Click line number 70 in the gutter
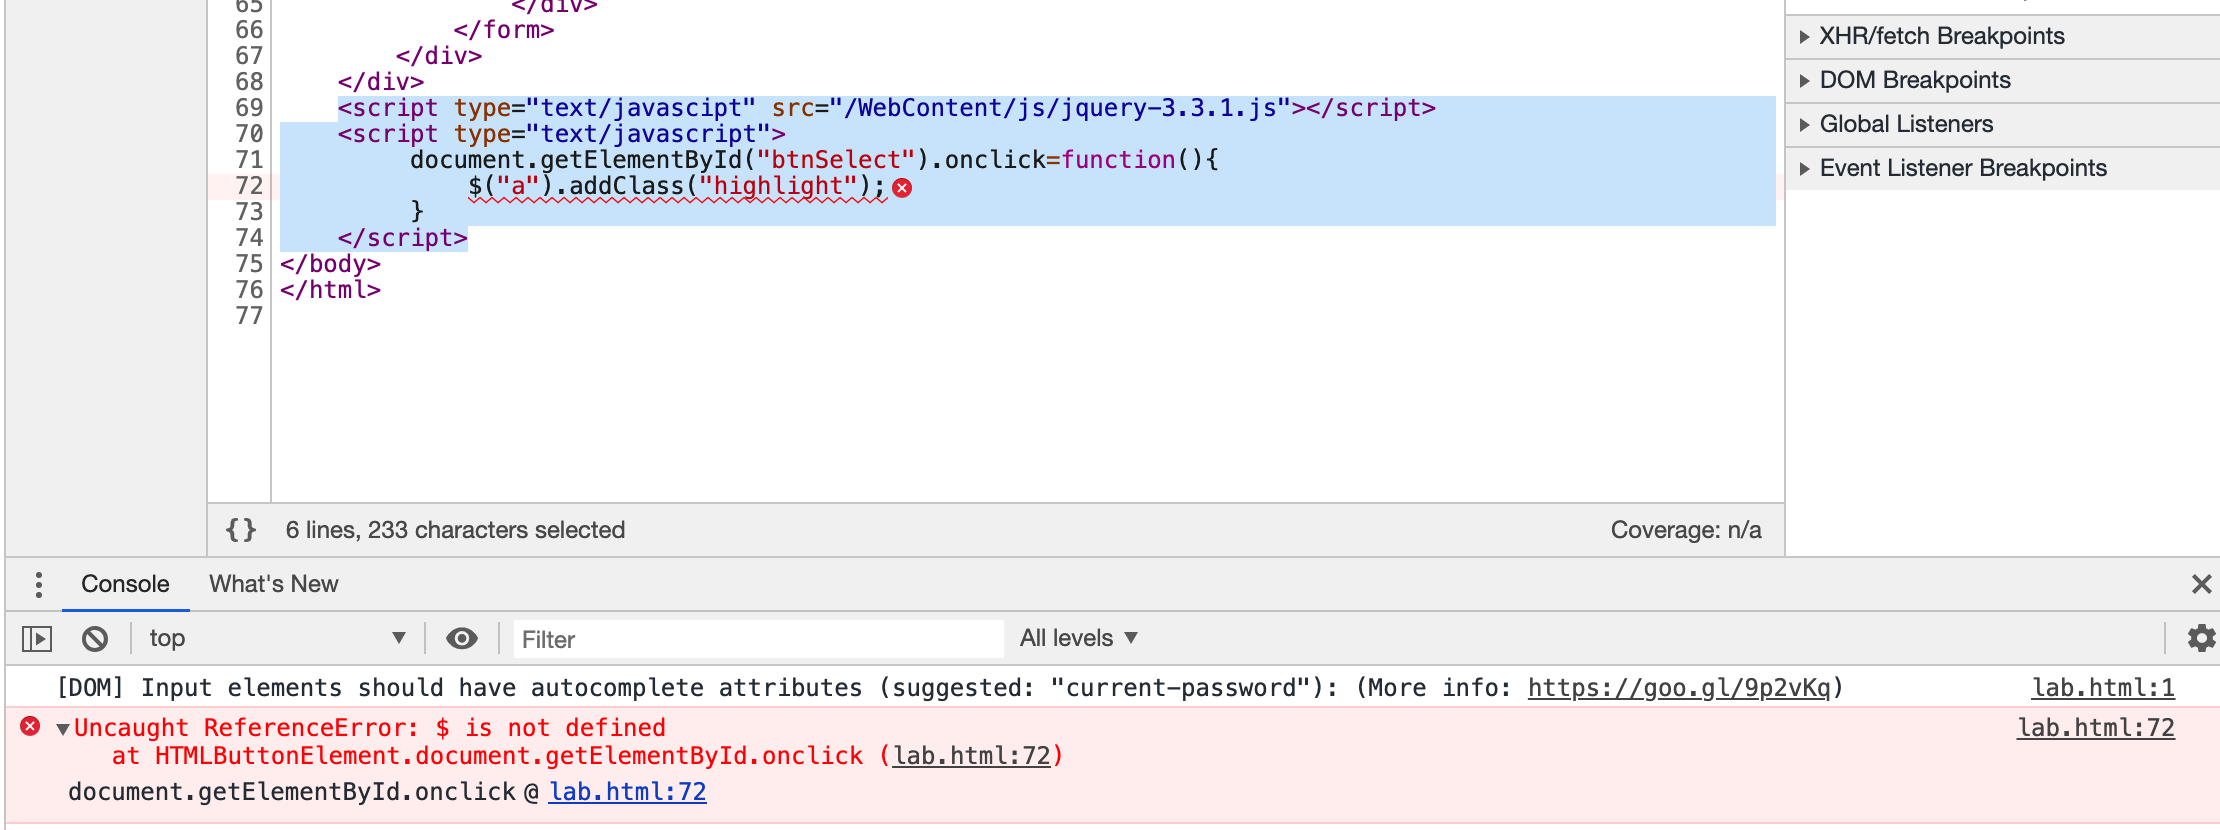Screen dimensions: 2220x830 click(x=249, y=134)
